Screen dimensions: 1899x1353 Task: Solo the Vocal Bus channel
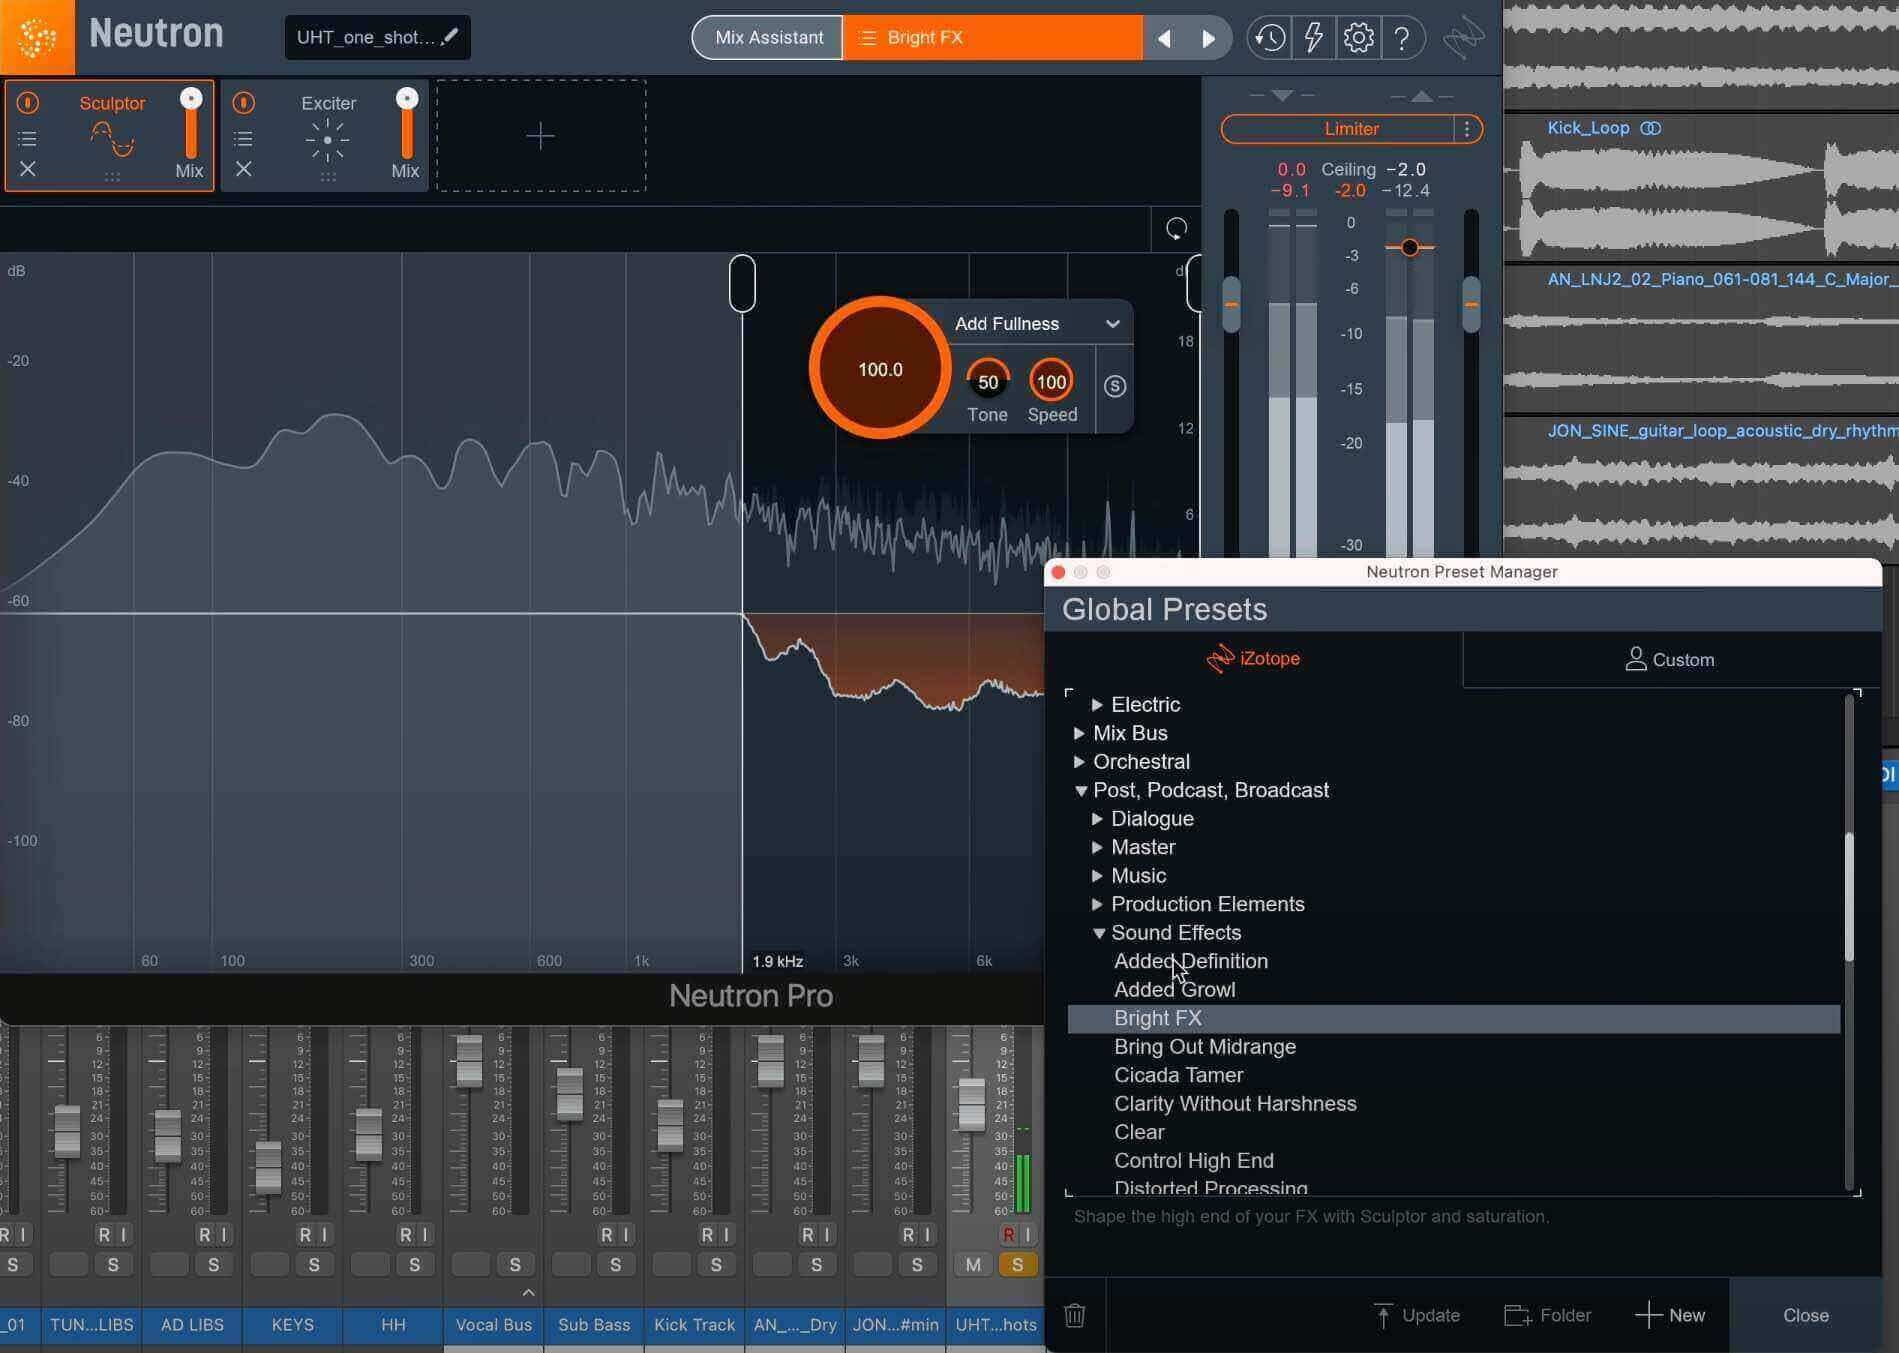pos(515,1264)
